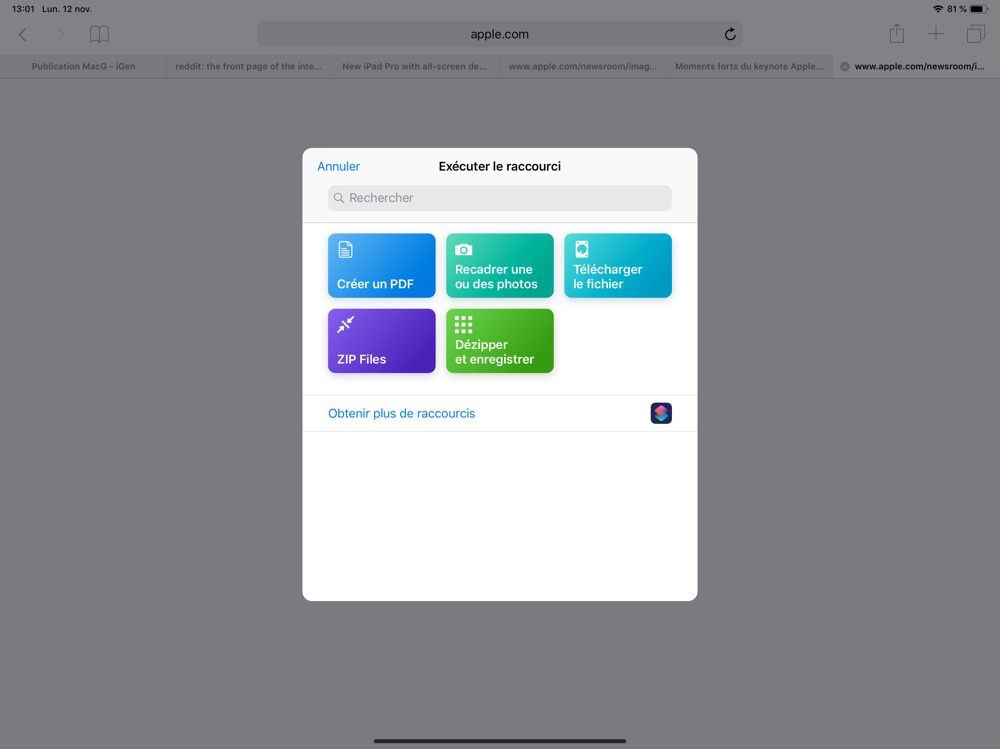This screenshot has width=1000, height=749.
Task: Open the Shortcuts app icon
Action: click(x=661, y=413)
